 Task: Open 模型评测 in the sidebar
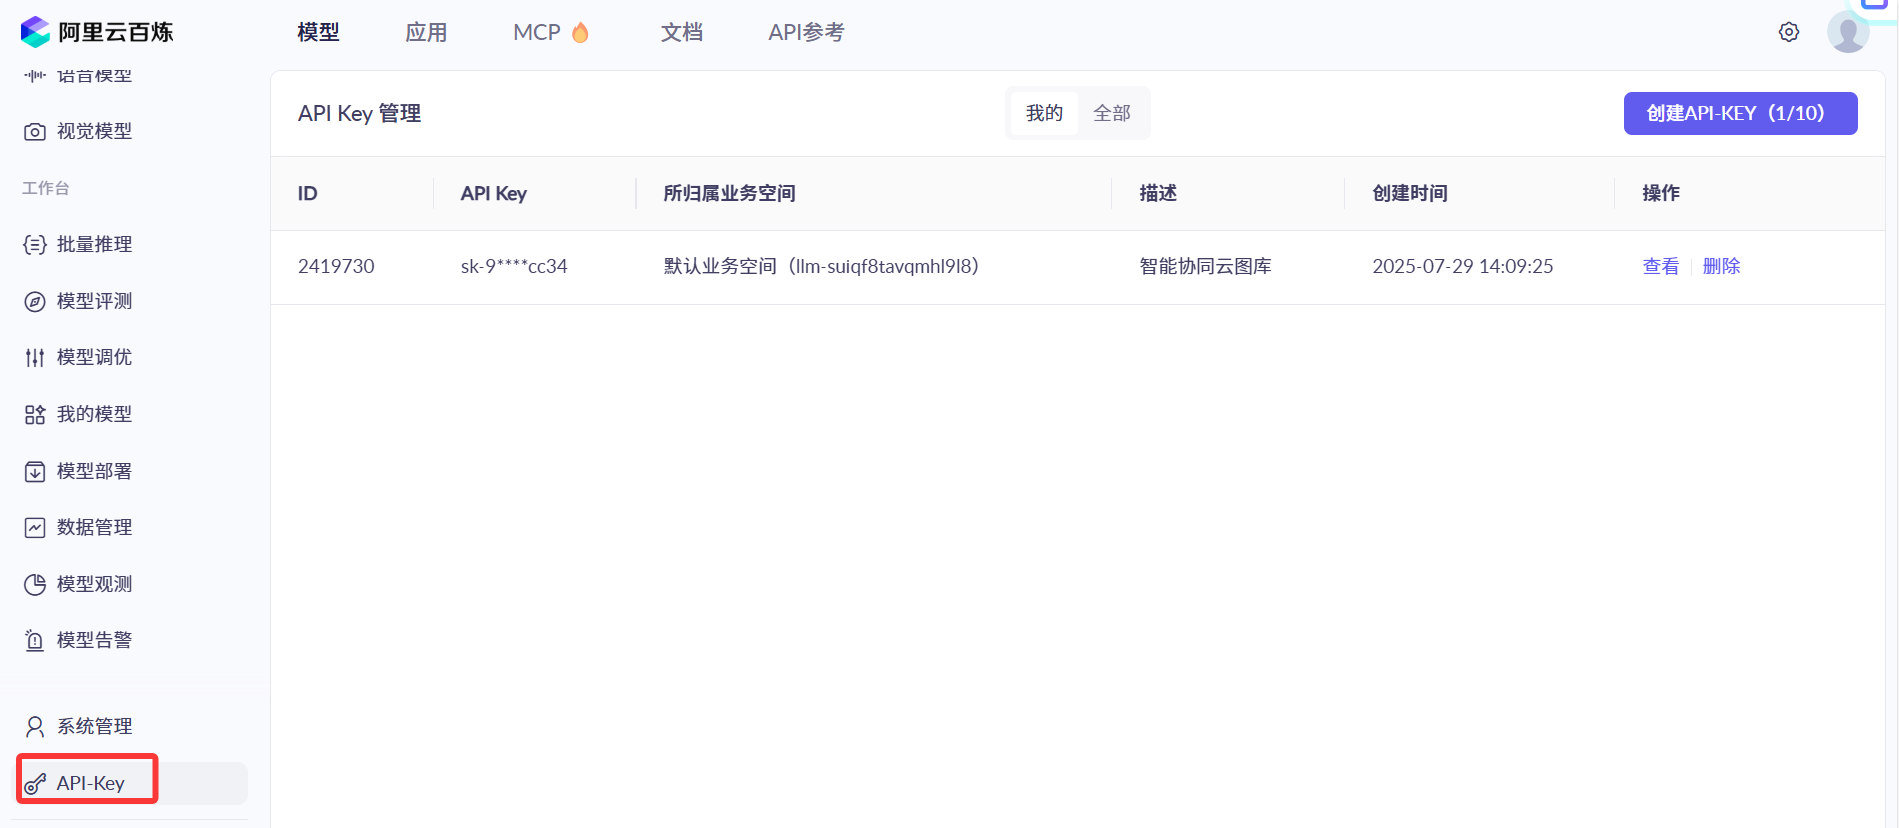click(x=94, y=302)
